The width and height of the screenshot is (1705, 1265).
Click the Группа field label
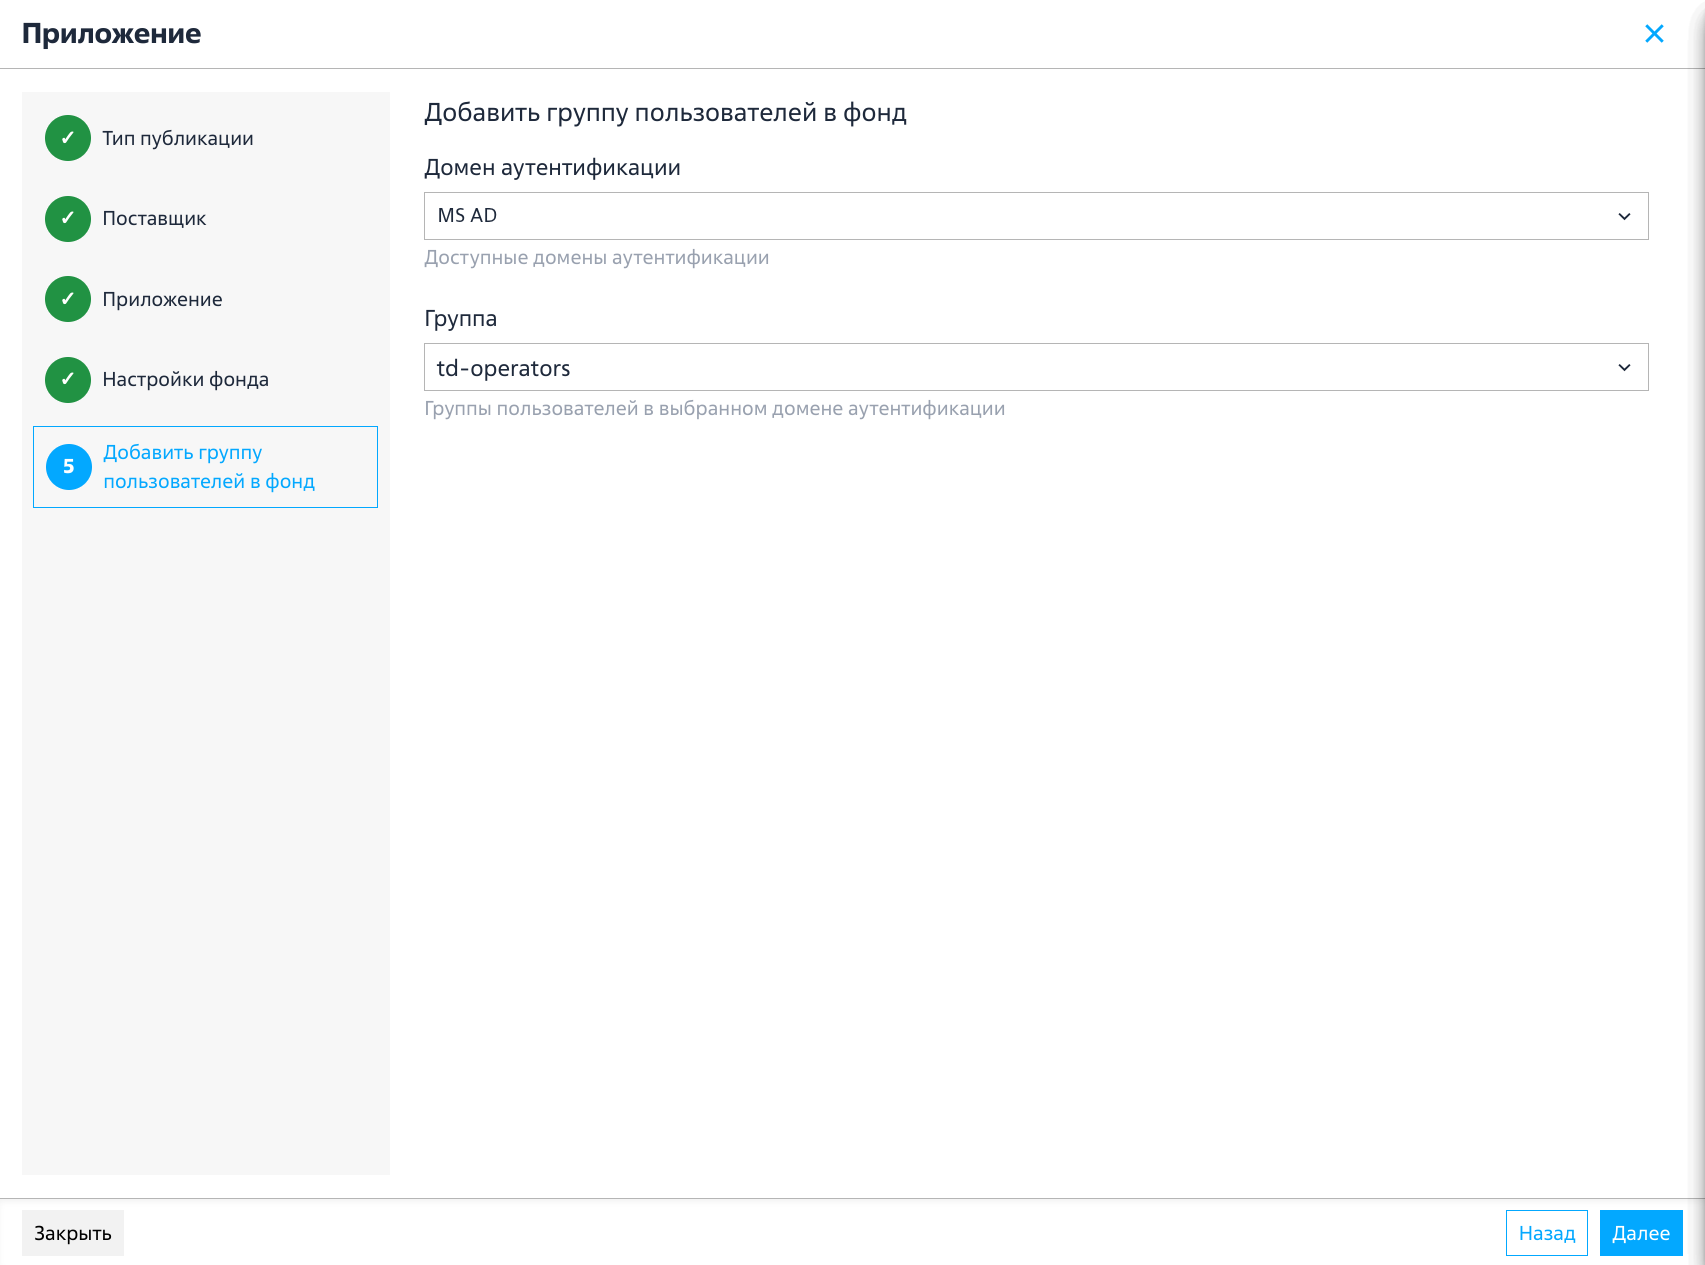click(460, 319)
